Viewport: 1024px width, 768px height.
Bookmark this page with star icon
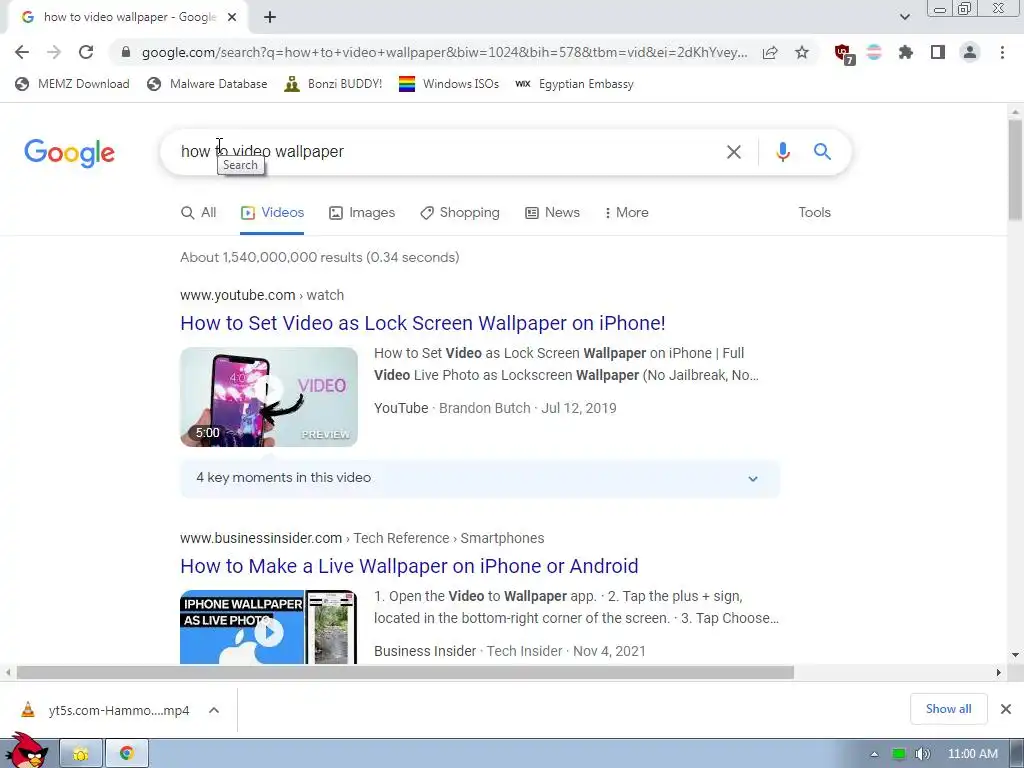pos(802,52)
